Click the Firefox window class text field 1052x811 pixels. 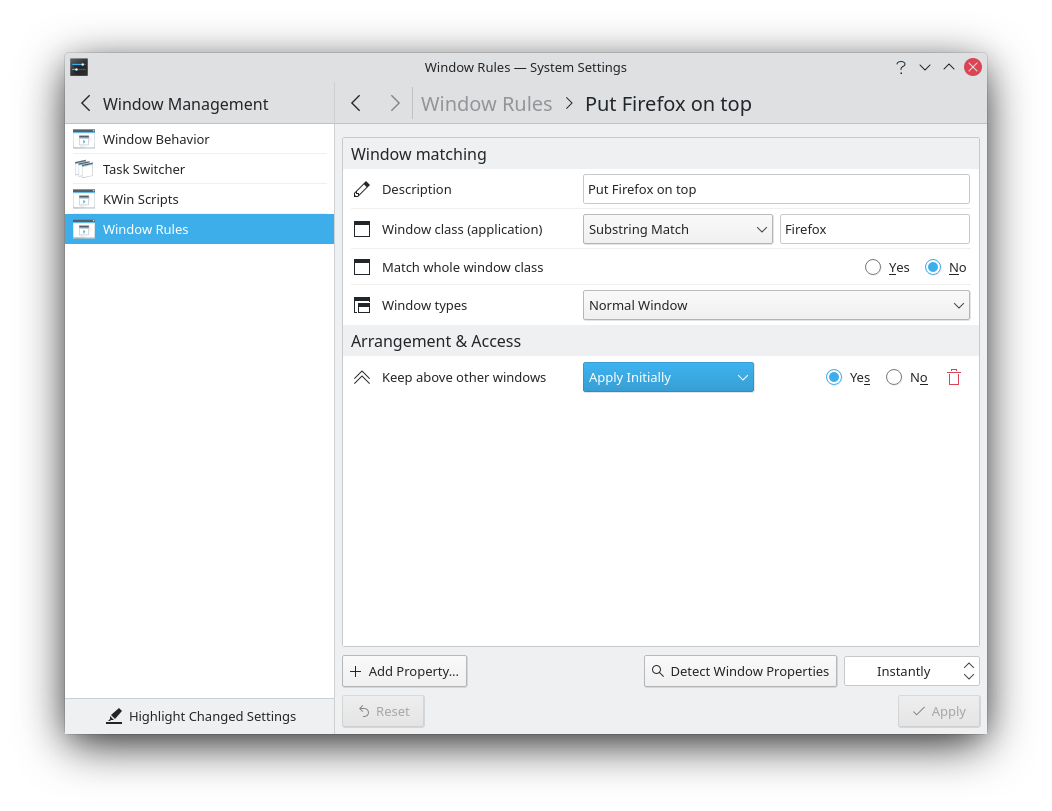coord(874,229)
